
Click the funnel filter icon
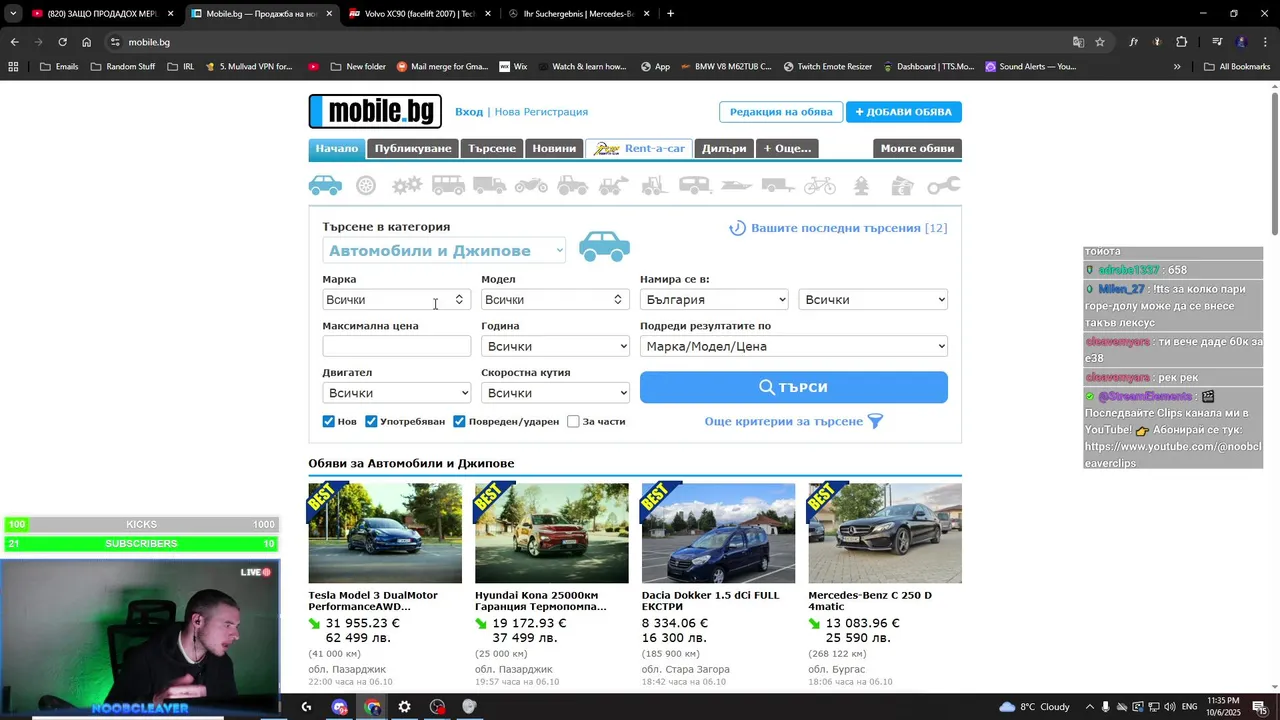click(875, 421)
